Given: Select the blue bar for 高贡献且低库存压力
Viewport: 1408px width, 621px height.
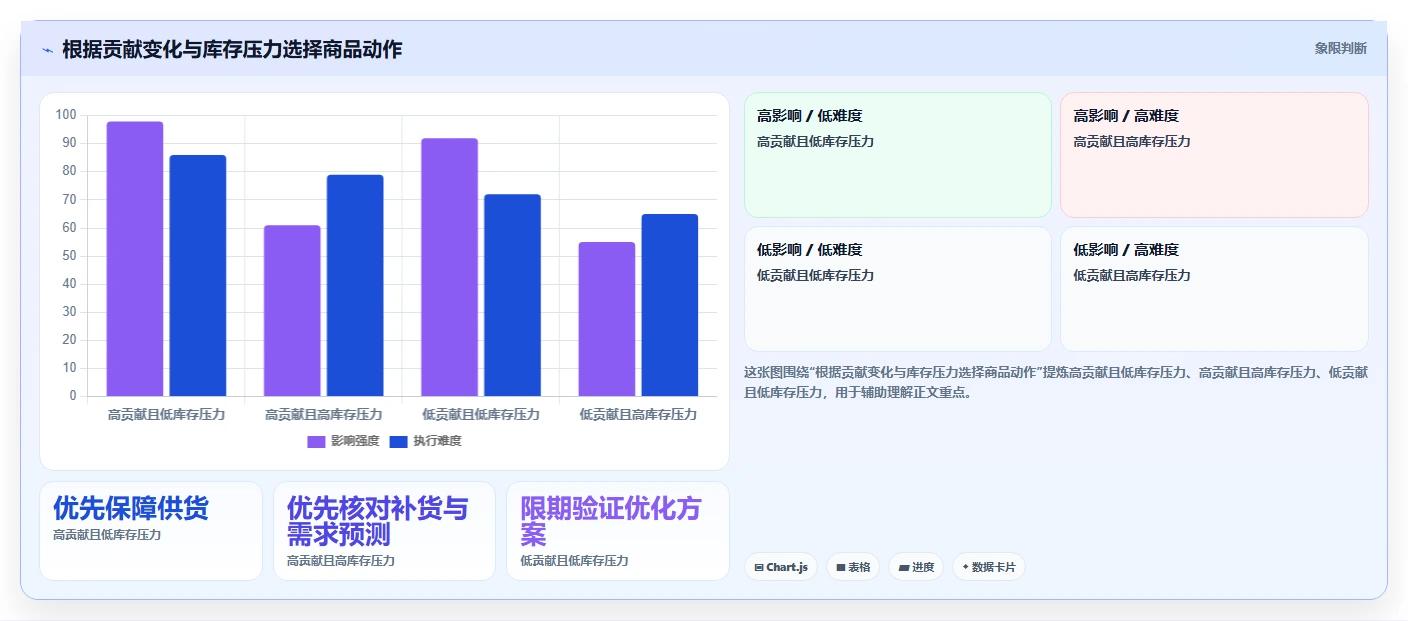Looking at the screenshot, I should 198,276.
